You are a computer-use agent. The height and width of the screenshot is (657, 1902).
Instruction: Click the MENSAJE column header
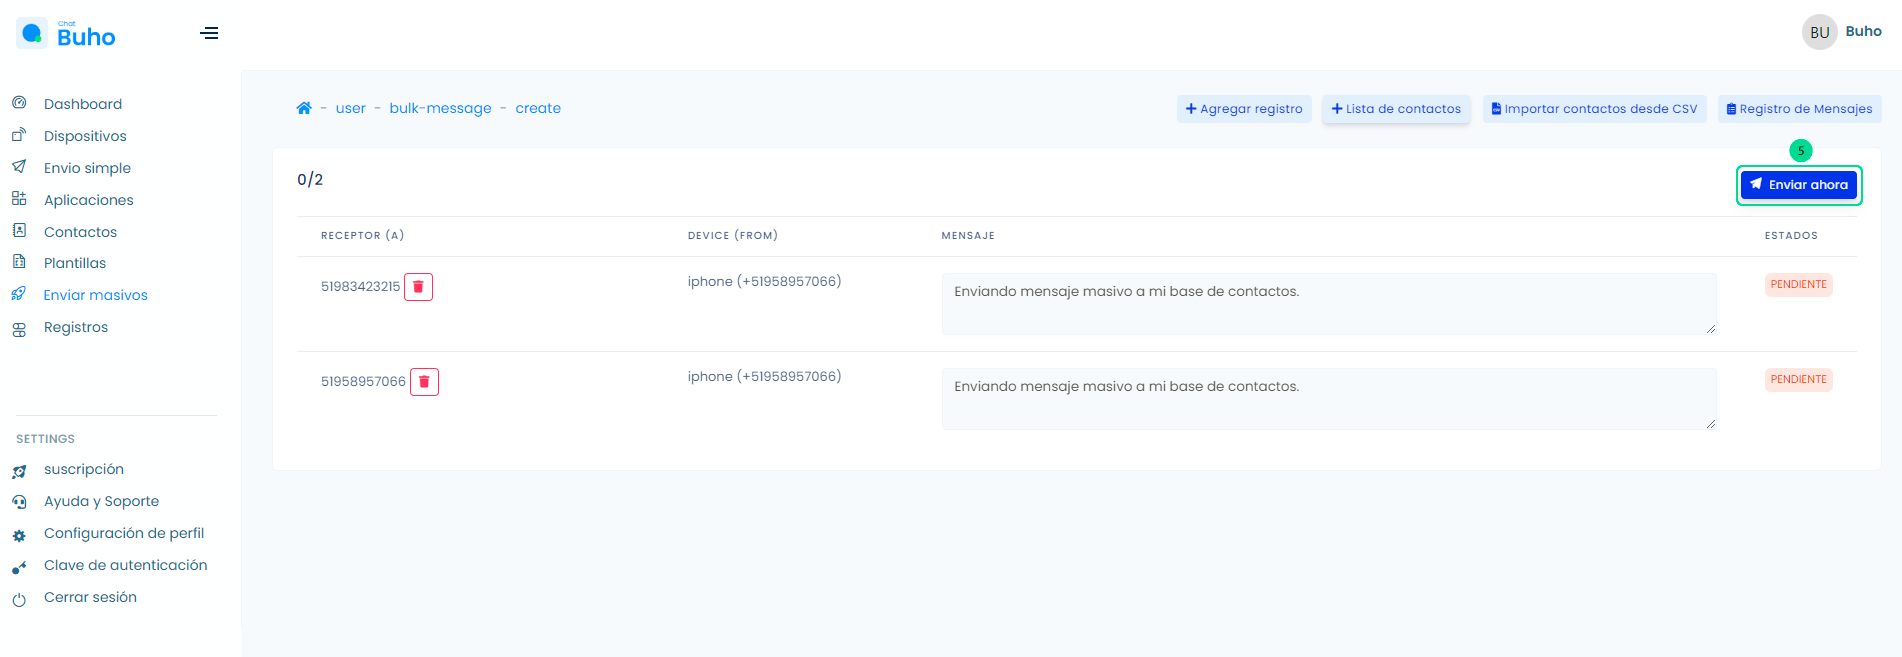[968, 236]
